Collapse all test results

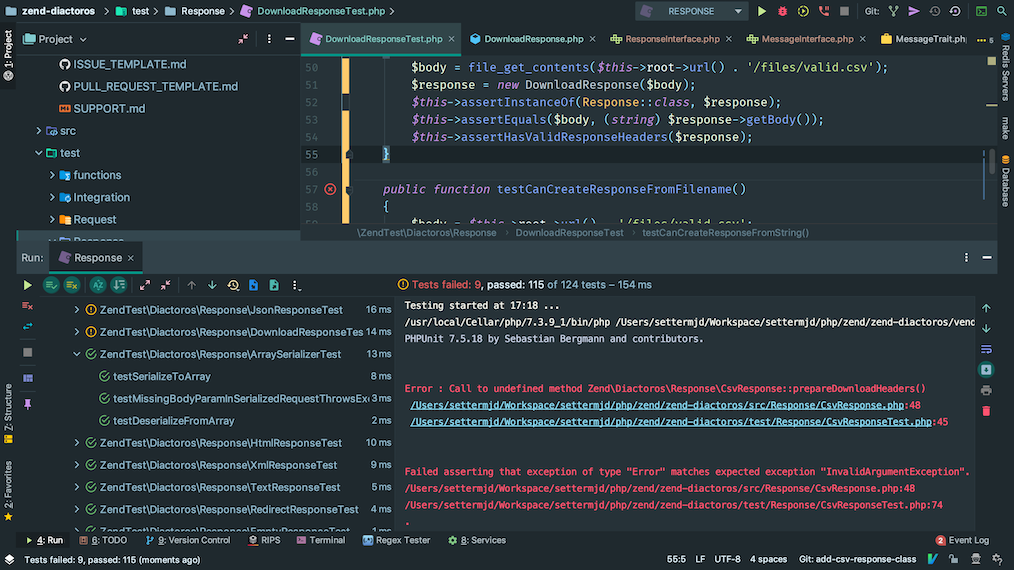166,285
